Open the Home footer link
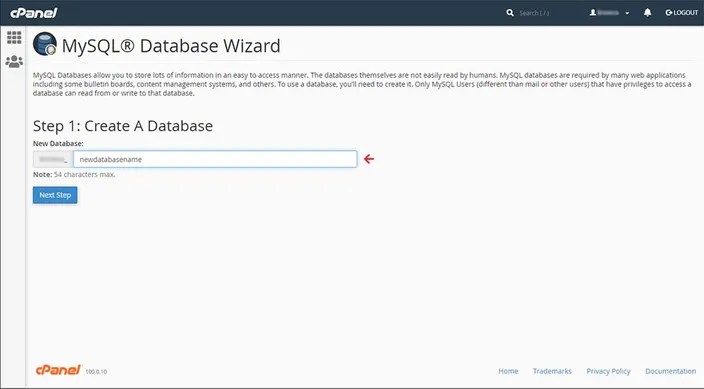This screenshot has height=389, width=704. 508,371
